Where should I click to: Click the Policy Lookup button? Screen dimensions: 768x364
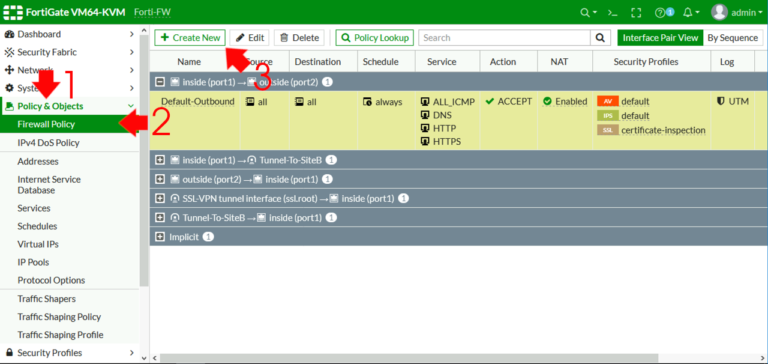point(375,38)
